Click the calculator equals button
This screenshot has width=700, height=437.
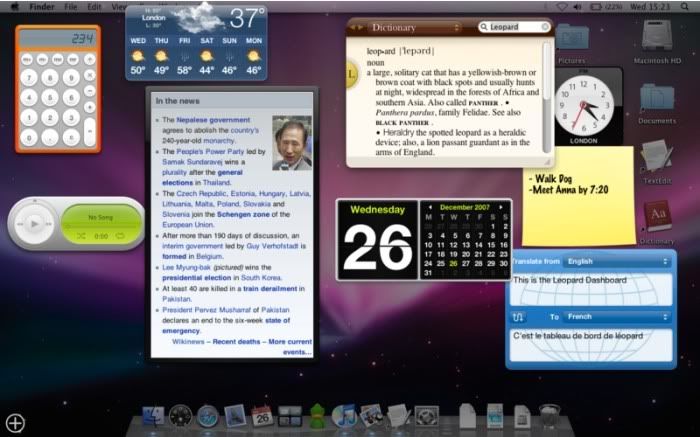pos(90,132)
